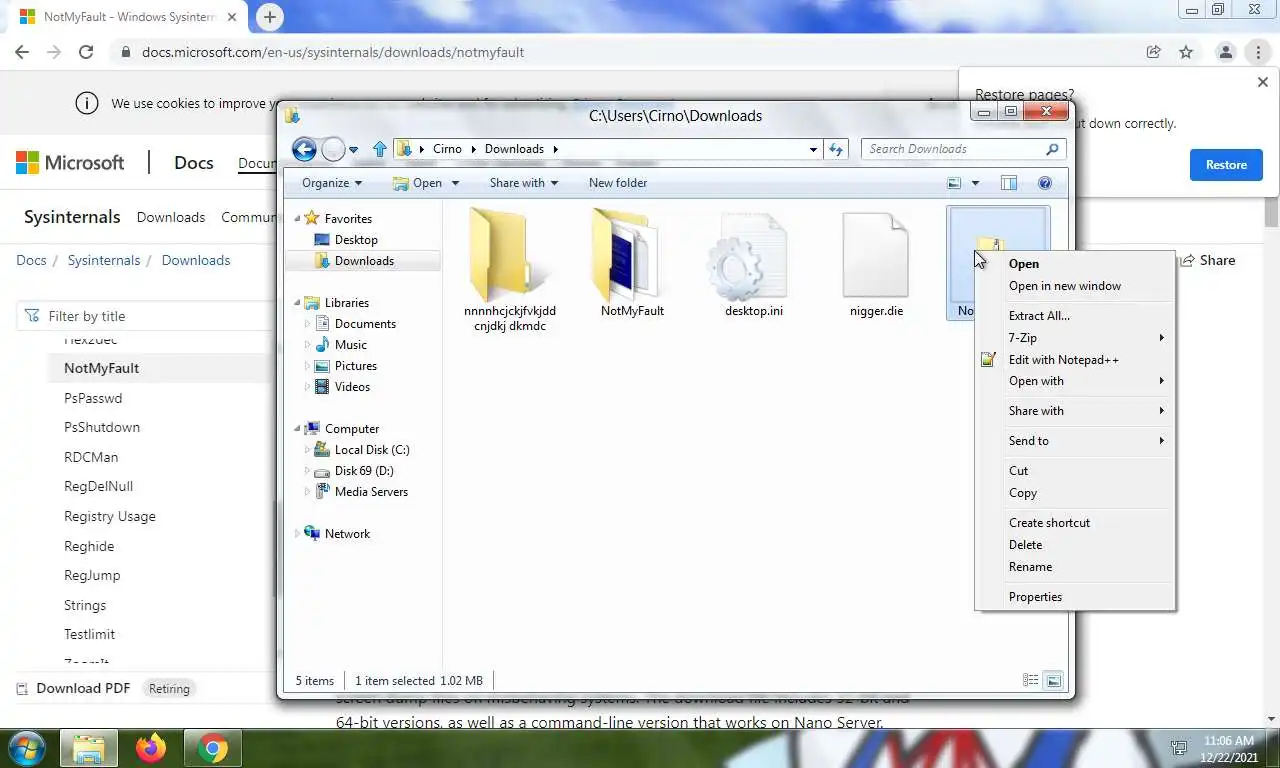Choose Edit with Notepad++

click(1075, 360)
